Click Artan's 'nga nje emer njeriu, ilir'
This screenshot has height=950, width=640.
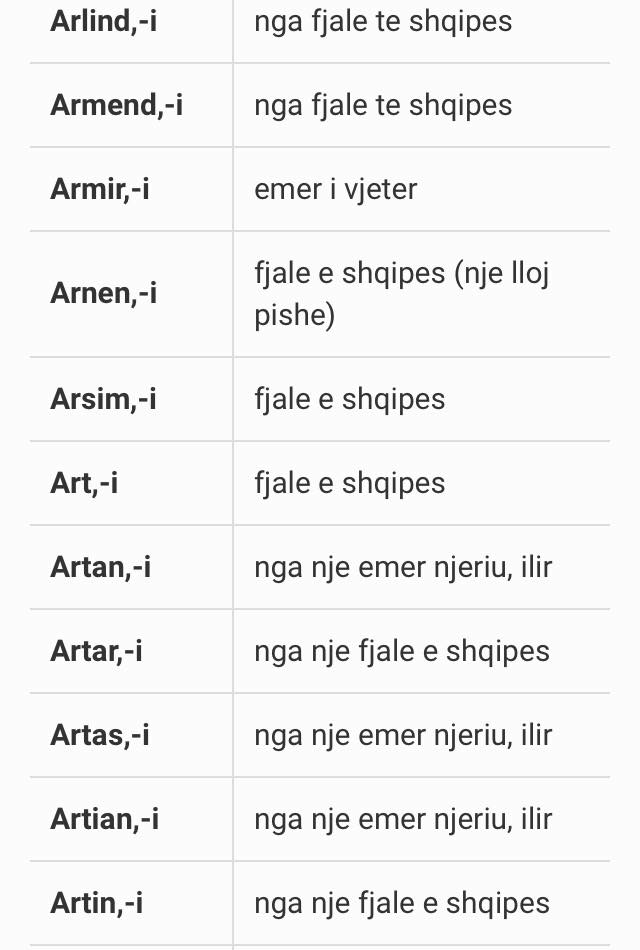click(403, 568)
